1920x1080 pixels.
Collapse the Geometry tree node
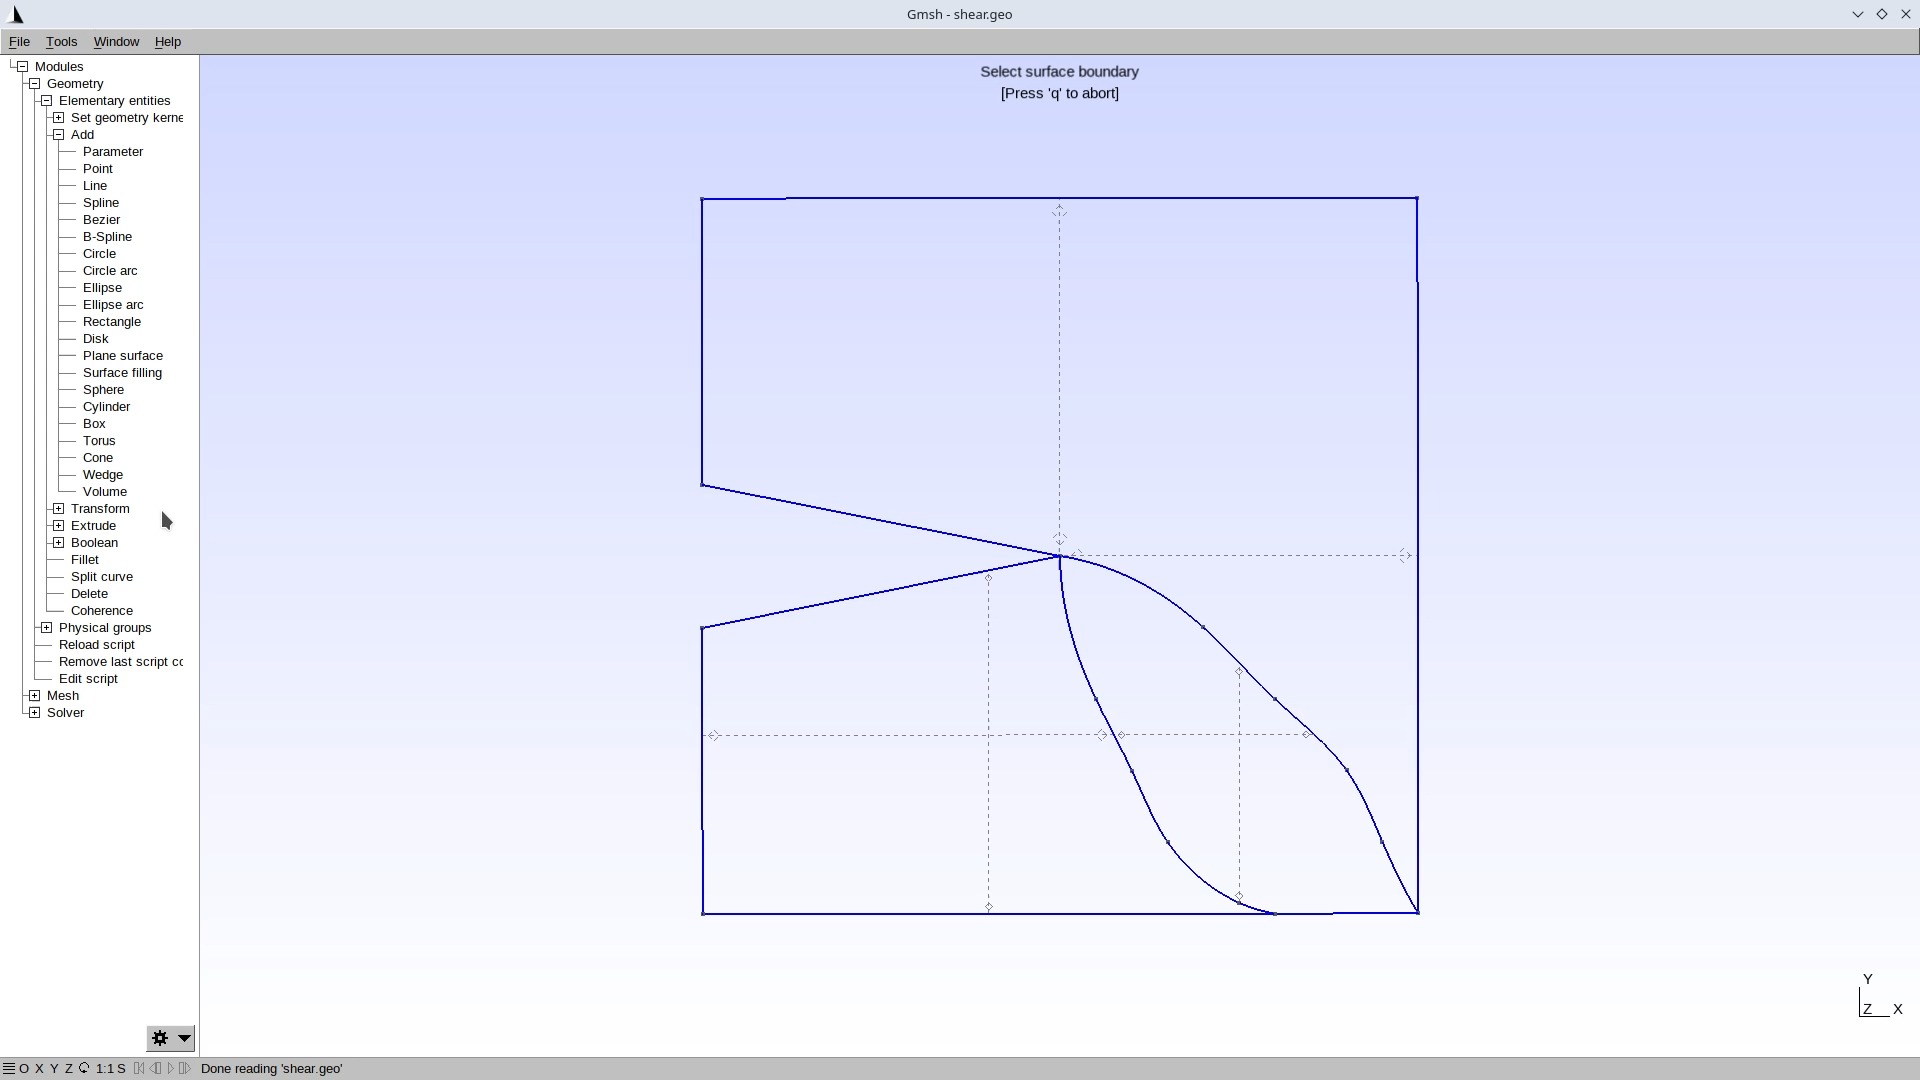34,83
